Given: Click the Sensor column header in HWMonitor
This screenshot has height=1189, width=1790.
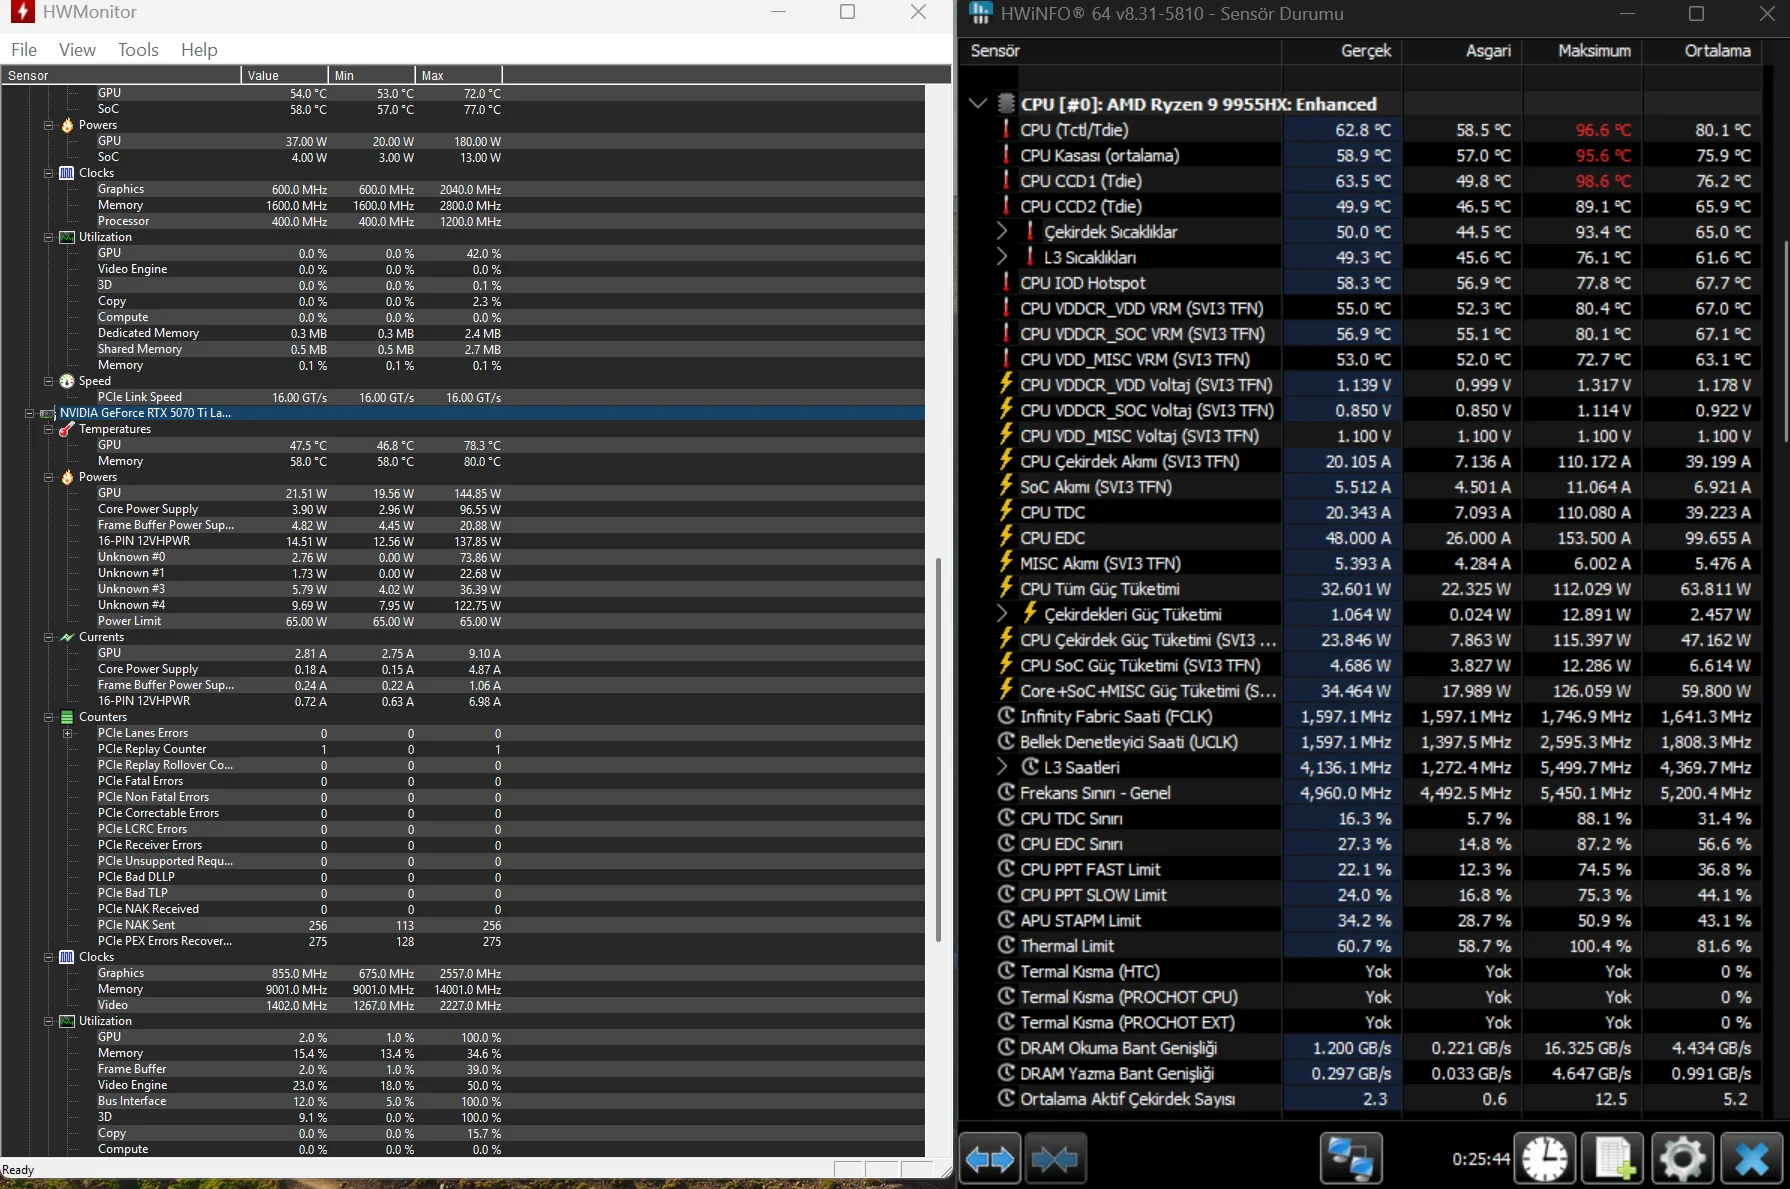Looking at the screenshot, I should tap(121, 75).
